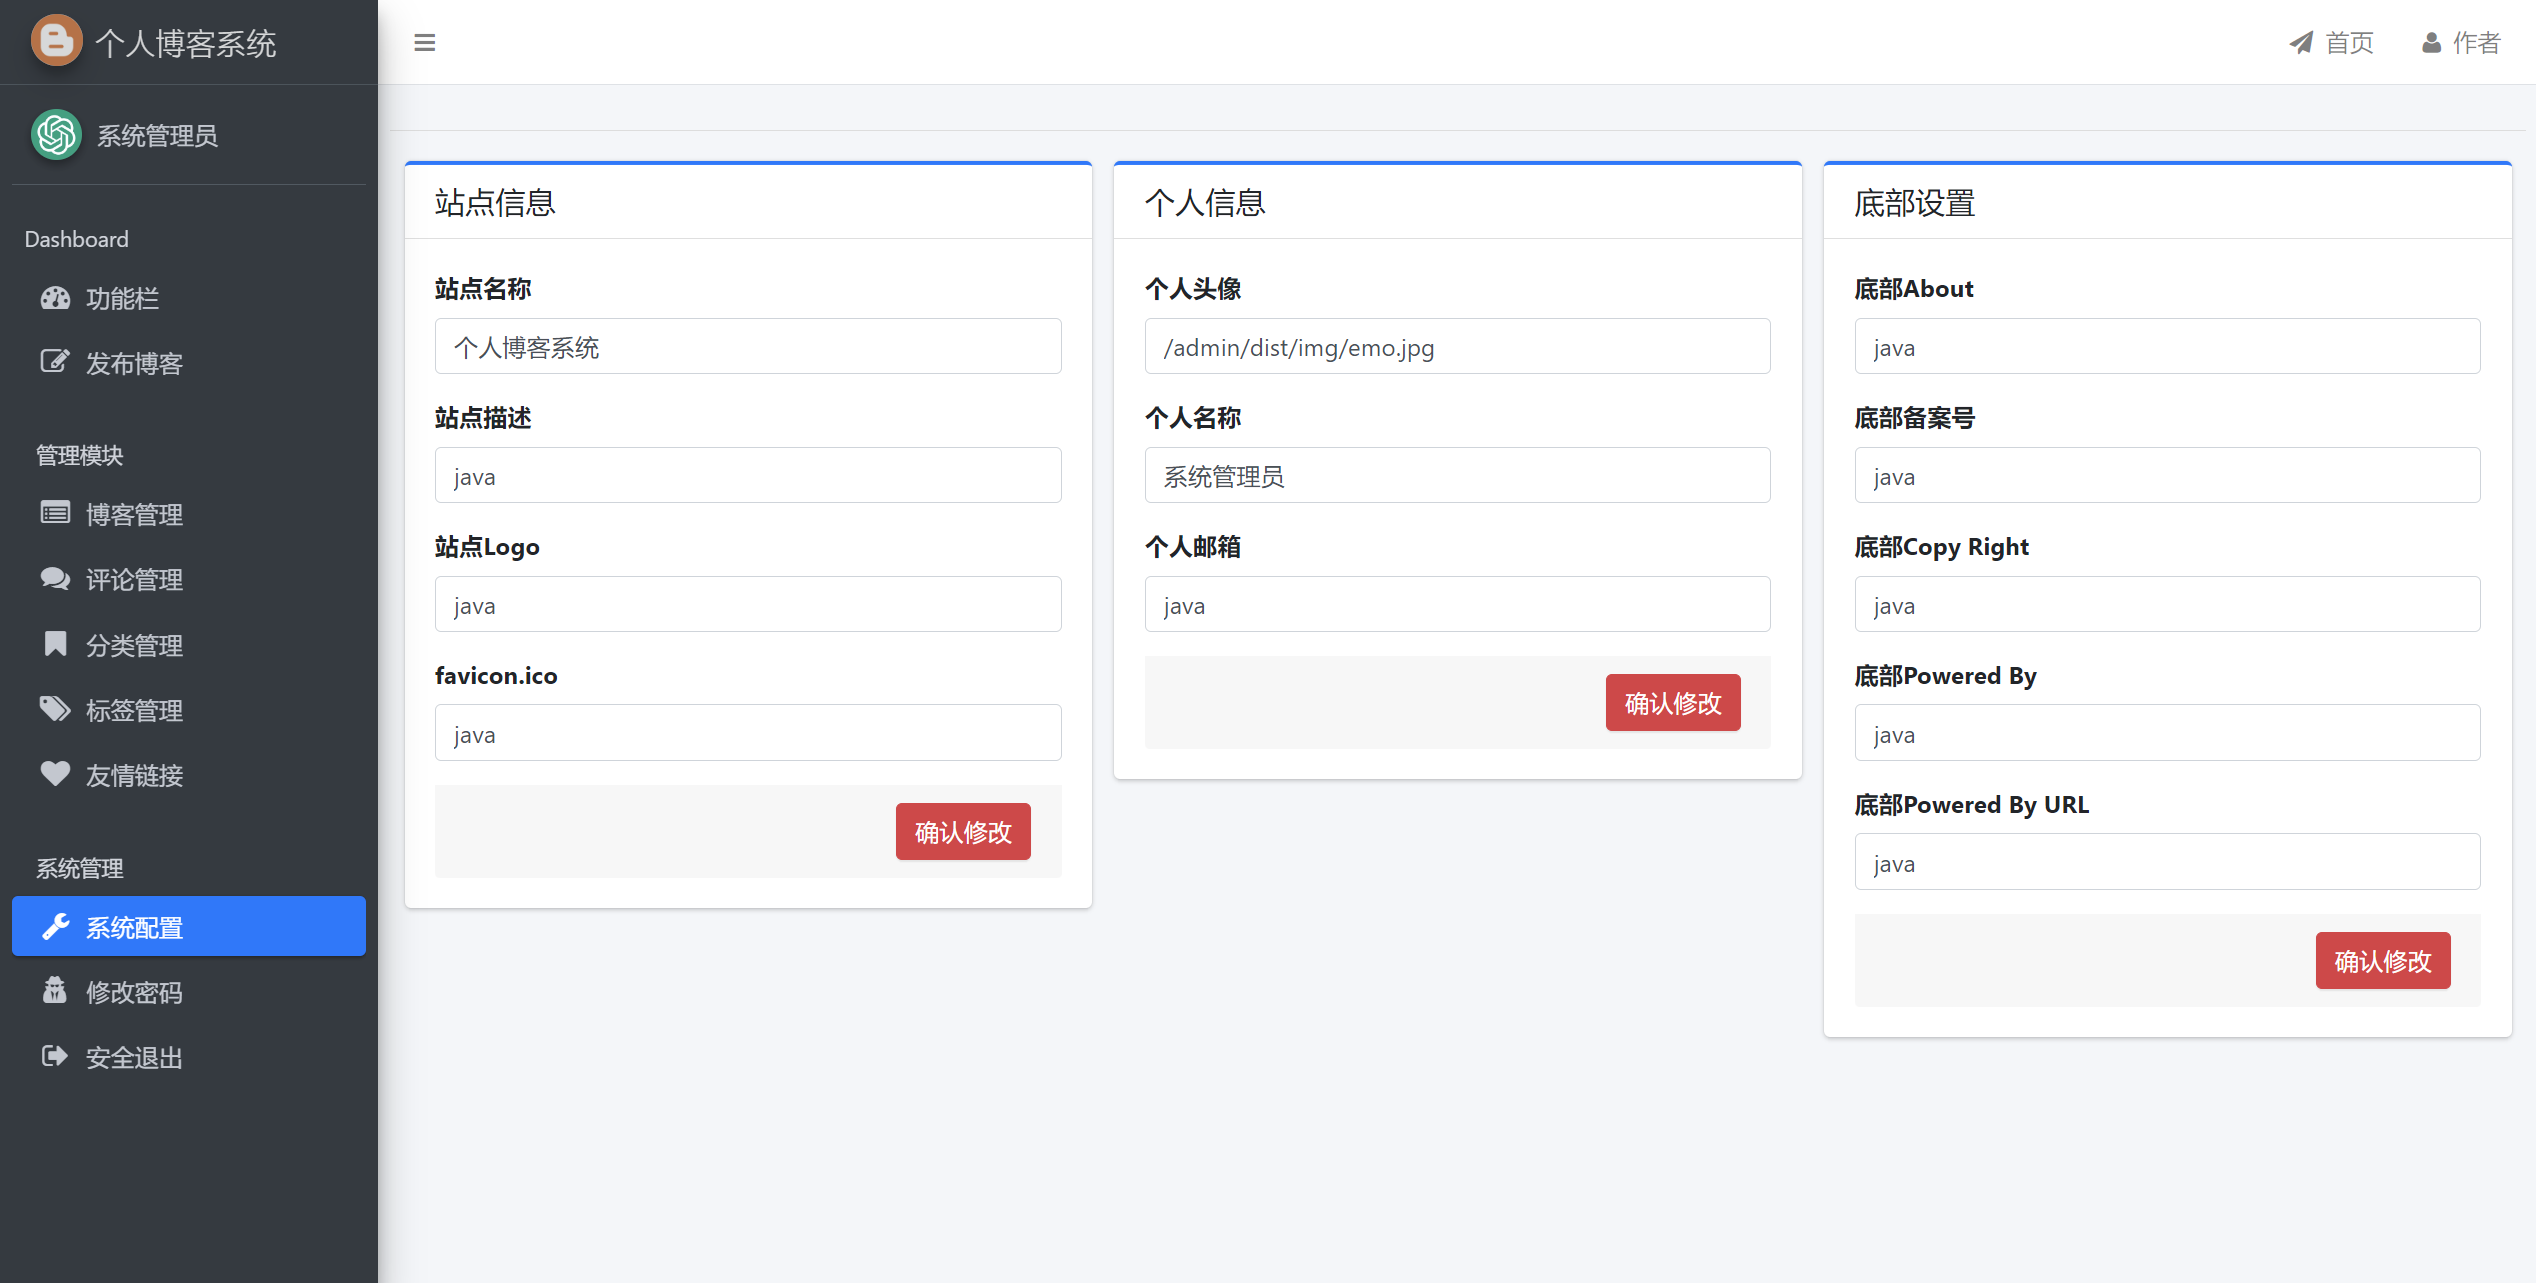Focus the 个人名称 input field

[x=1458, y=475]
